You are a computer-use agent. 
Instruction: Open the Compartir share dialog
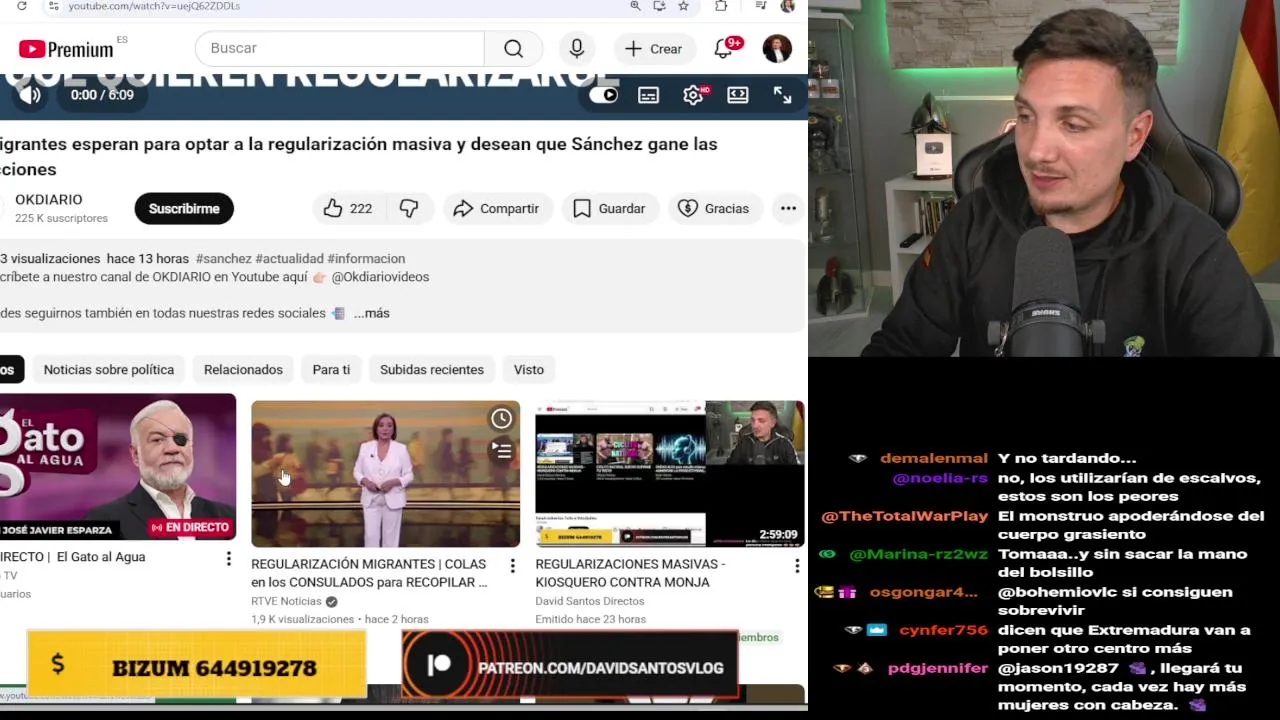[x=497, y=208]
